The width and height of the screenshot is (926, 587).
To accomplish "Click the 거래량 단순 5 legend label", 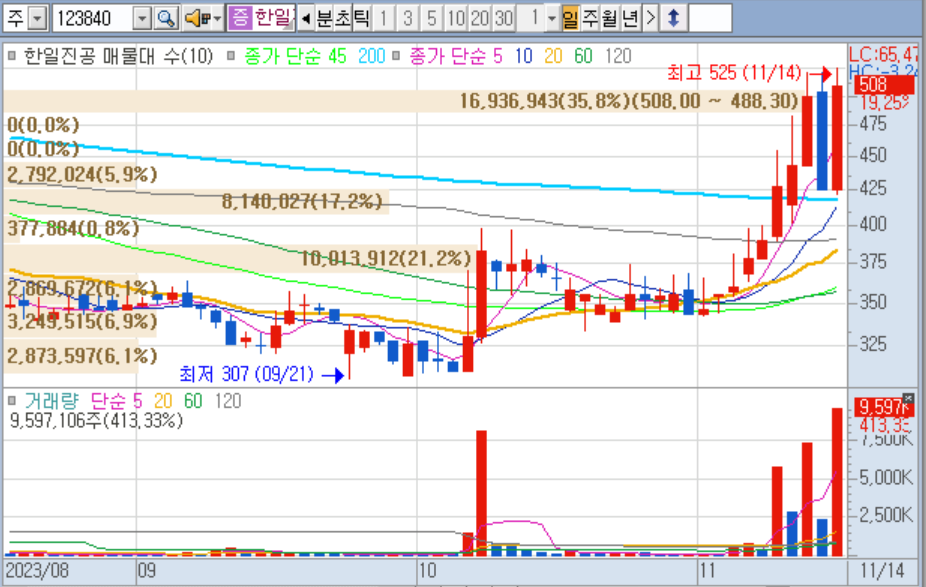I will [x=83, y=401].
